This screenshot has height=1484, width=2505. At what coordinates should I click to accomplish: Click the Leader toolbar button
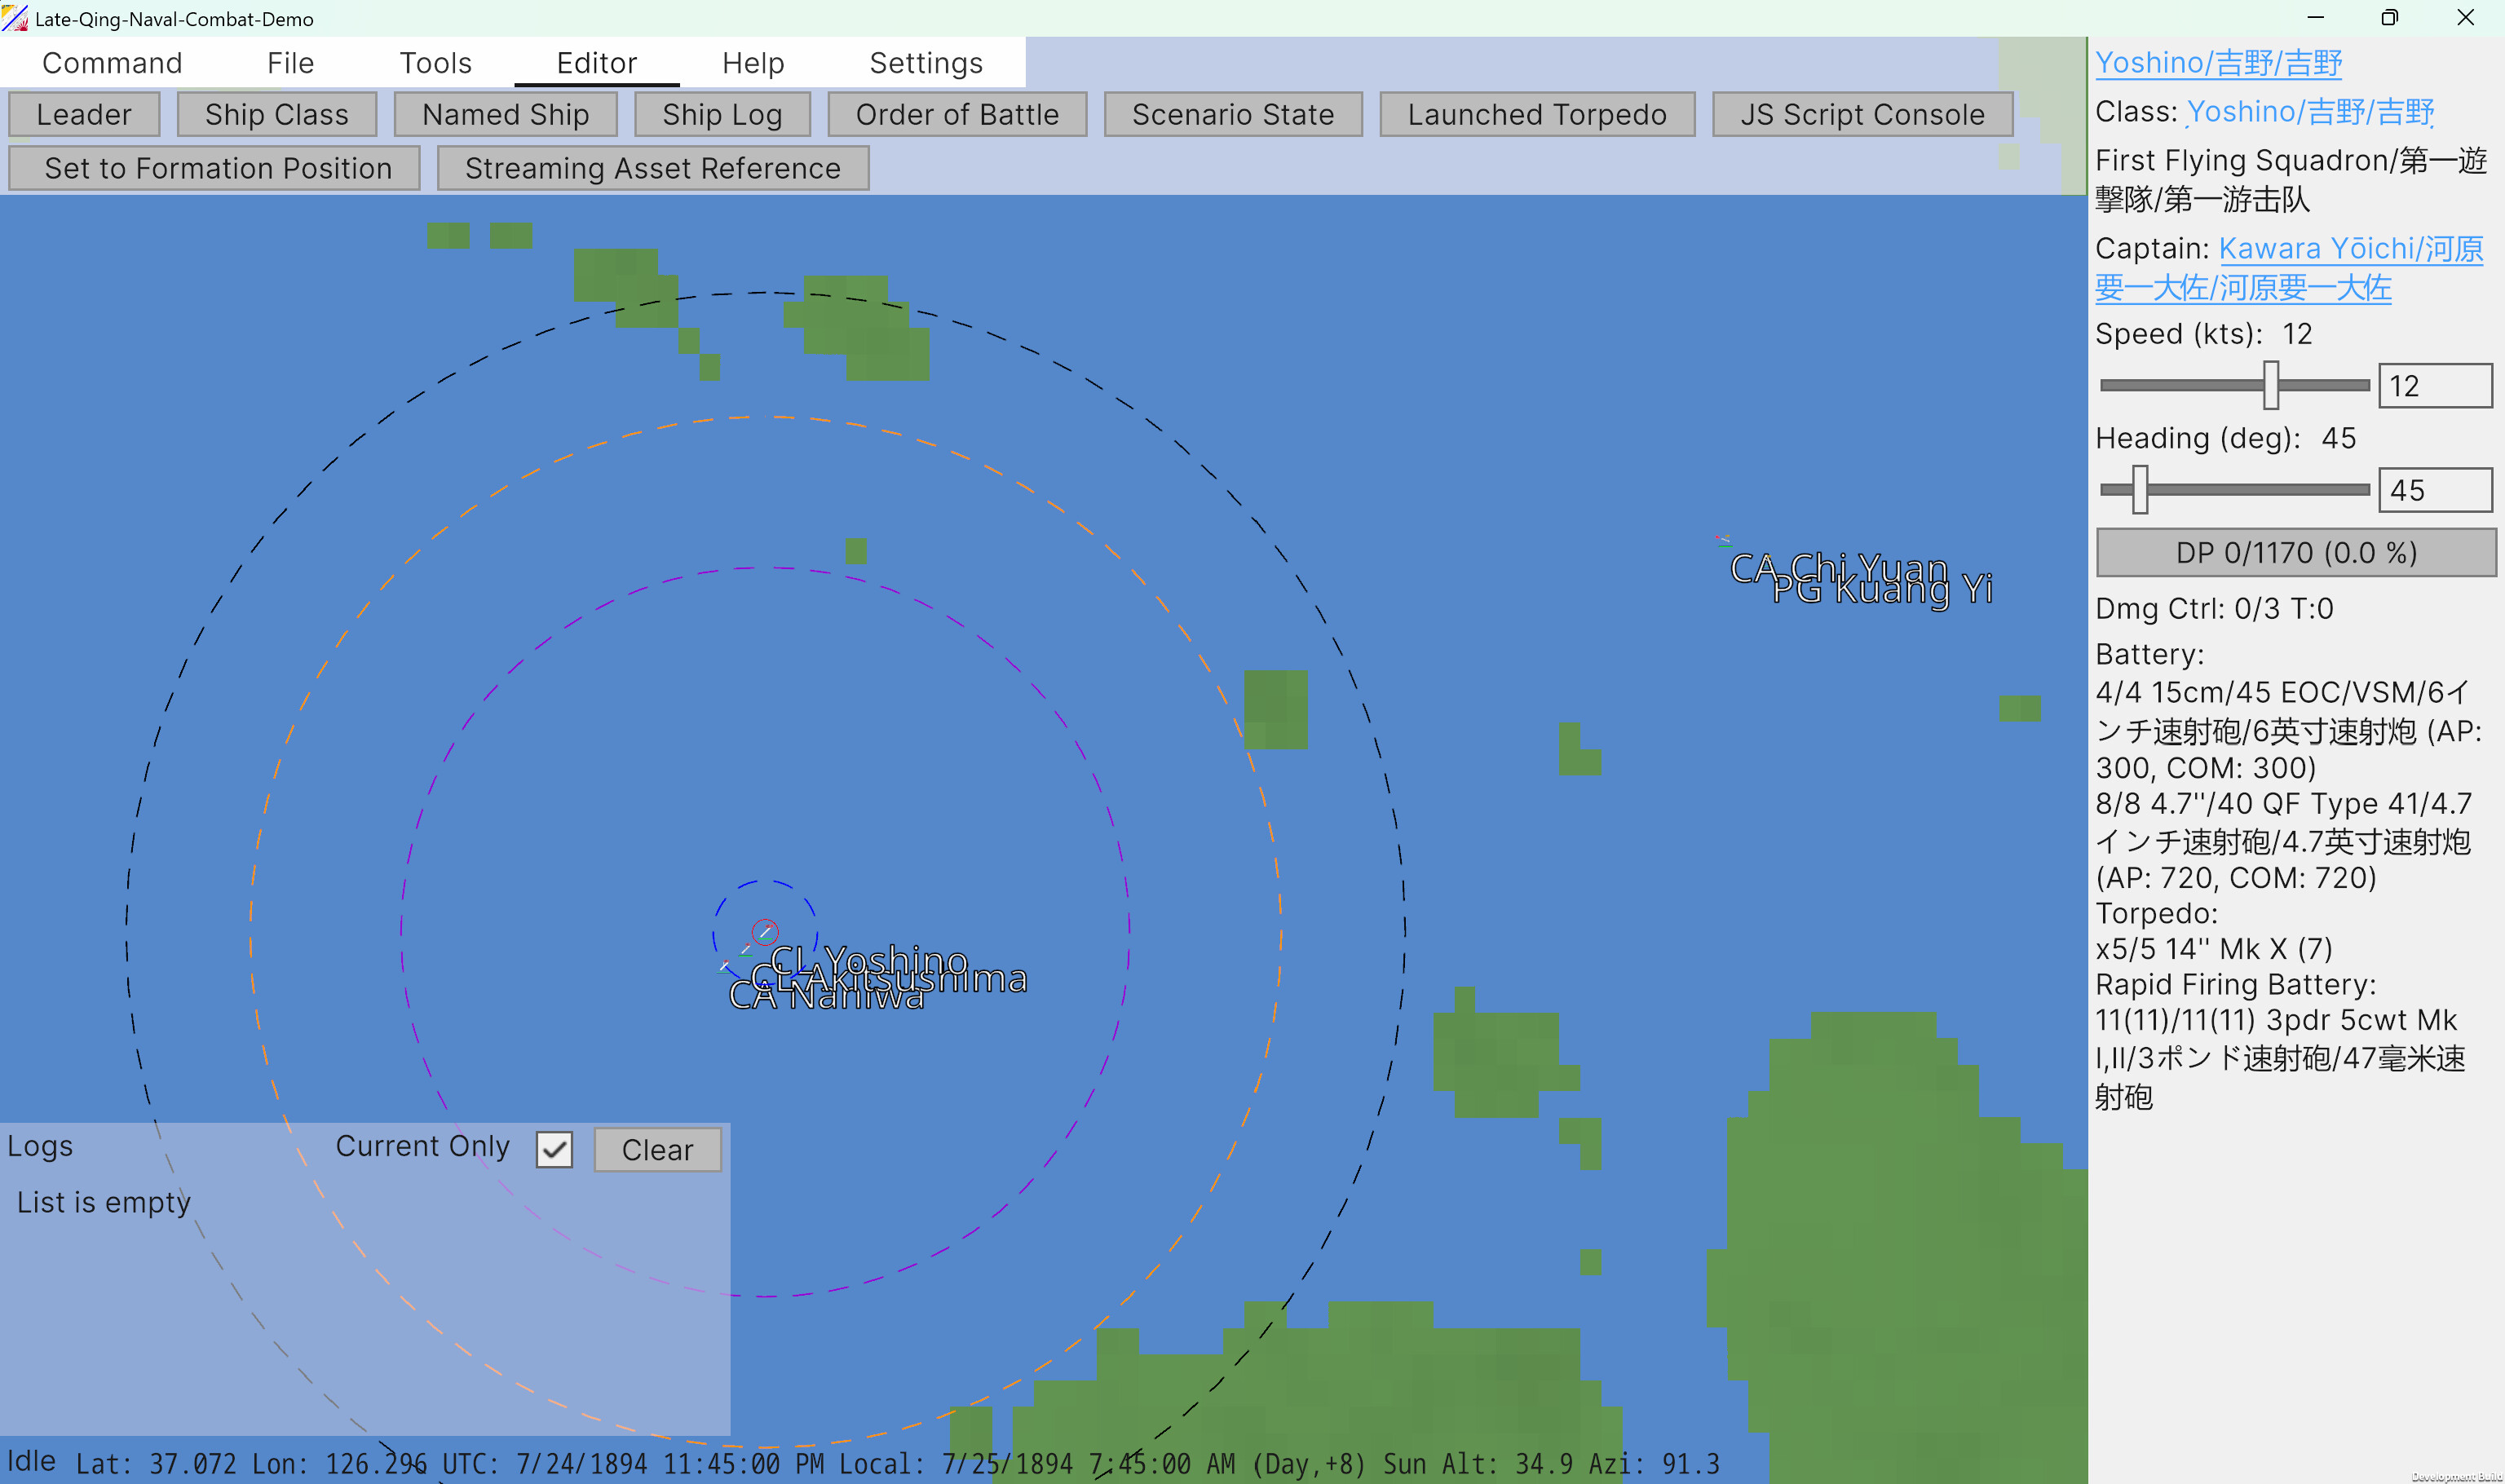(x=83, y=113)
